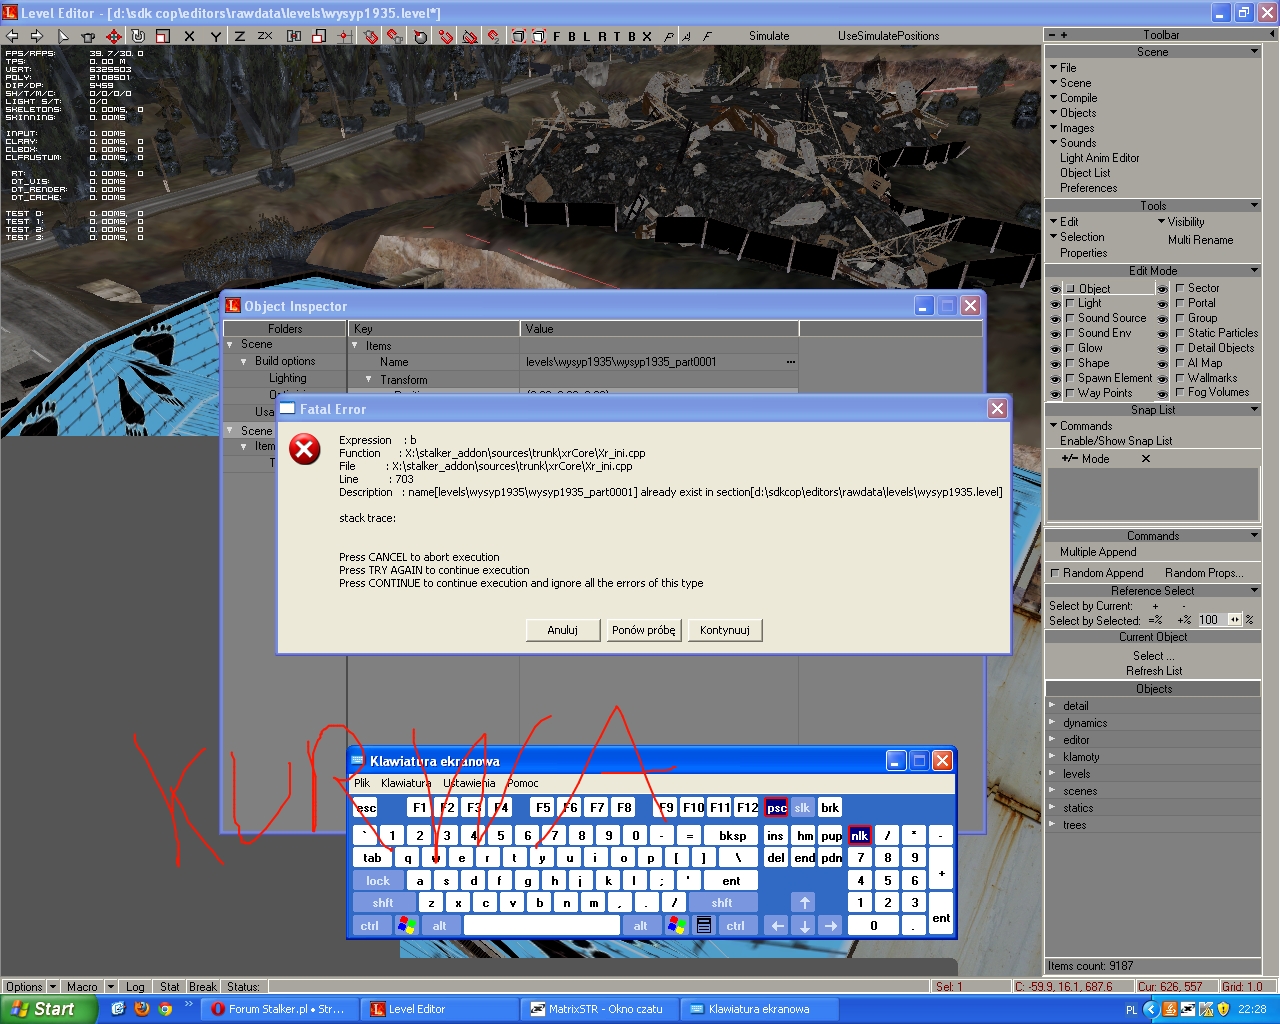Viewport: 1280px width, 1024px height.
Task: Click the Kontynuuj button
Action: point(725,630)
